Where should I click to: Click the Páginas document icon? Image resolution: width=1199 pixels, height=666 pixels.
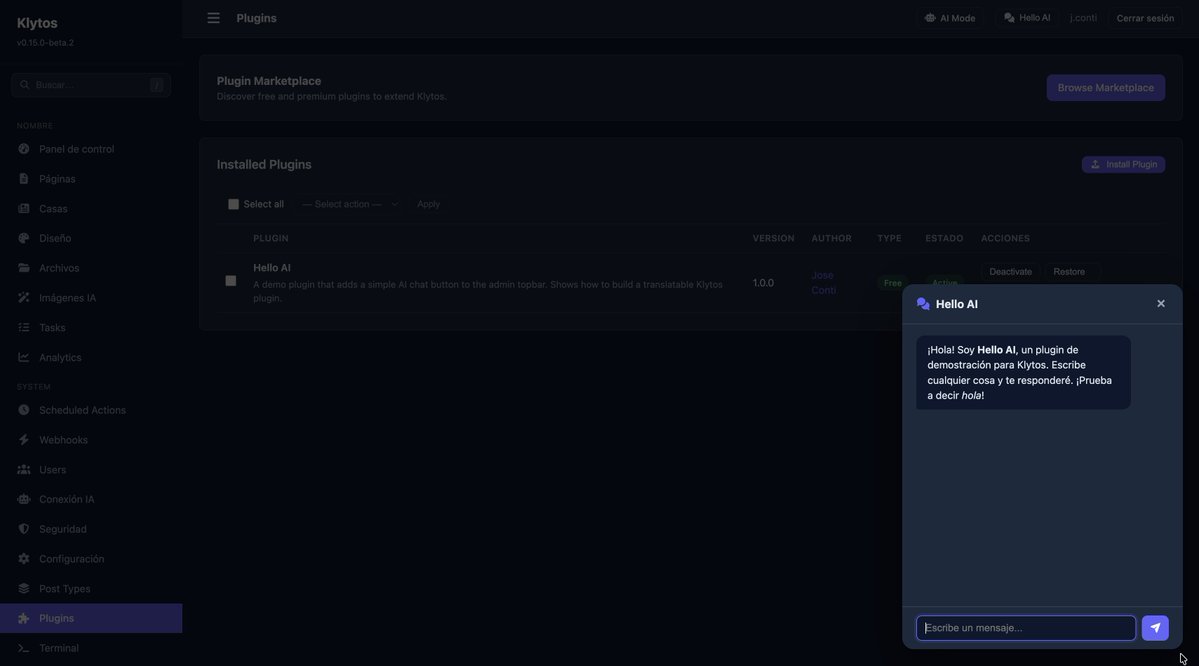tap(24, 178)
